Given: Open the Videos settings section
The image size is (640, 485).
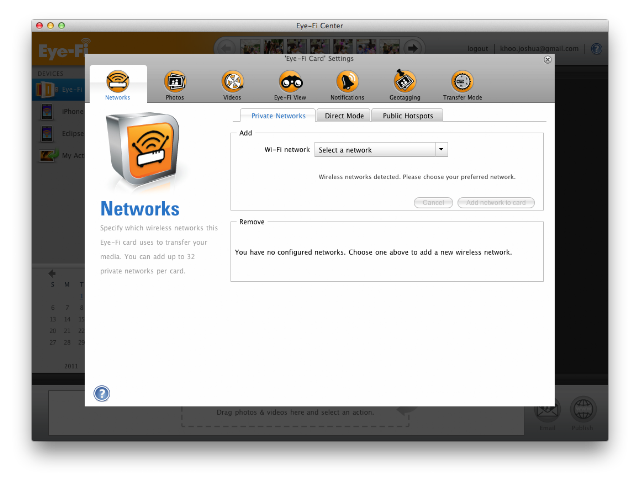Looking at the screenshot, I should [x=232, y=85].
